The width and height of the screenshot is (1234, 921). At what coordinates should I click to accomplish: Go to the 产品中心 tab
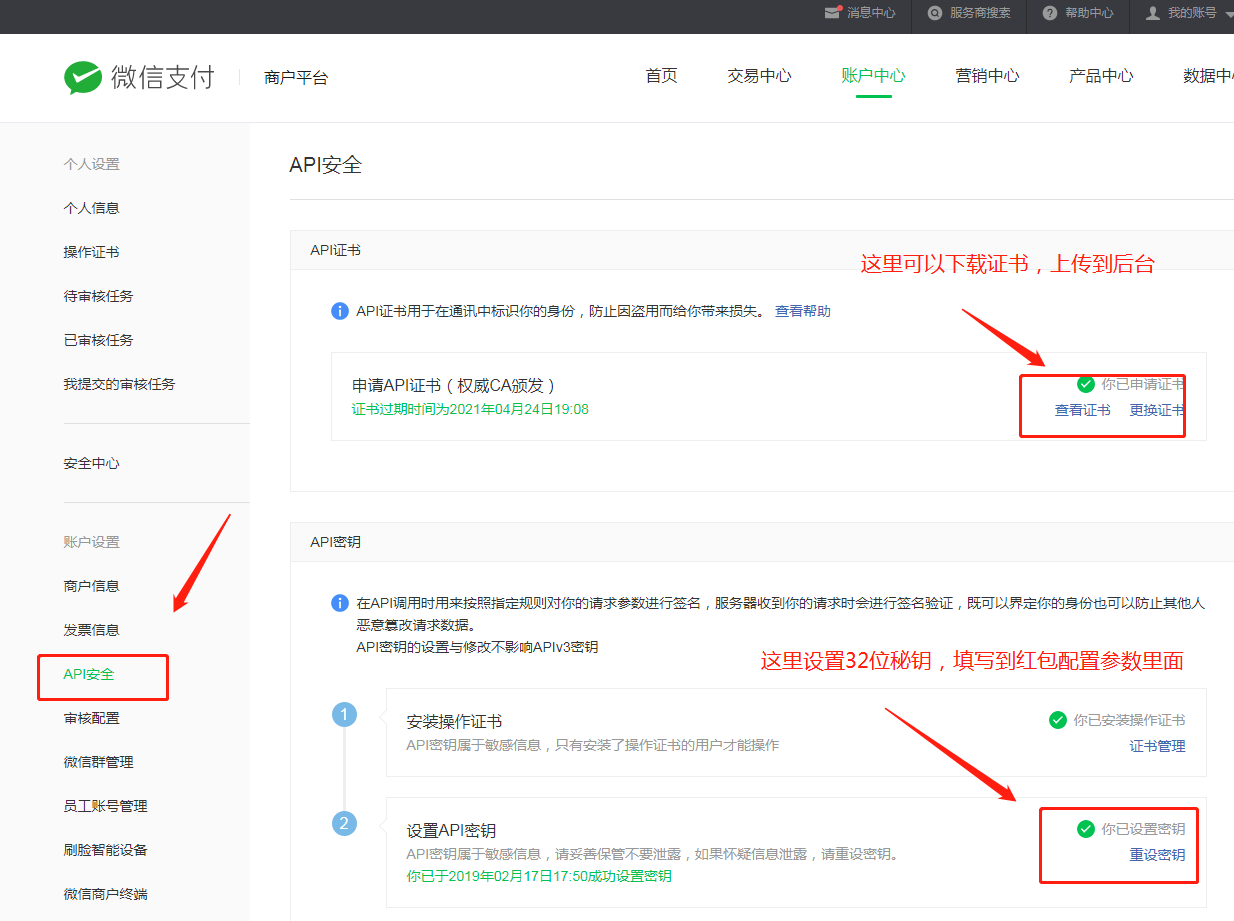click(x=1101, y=76)
